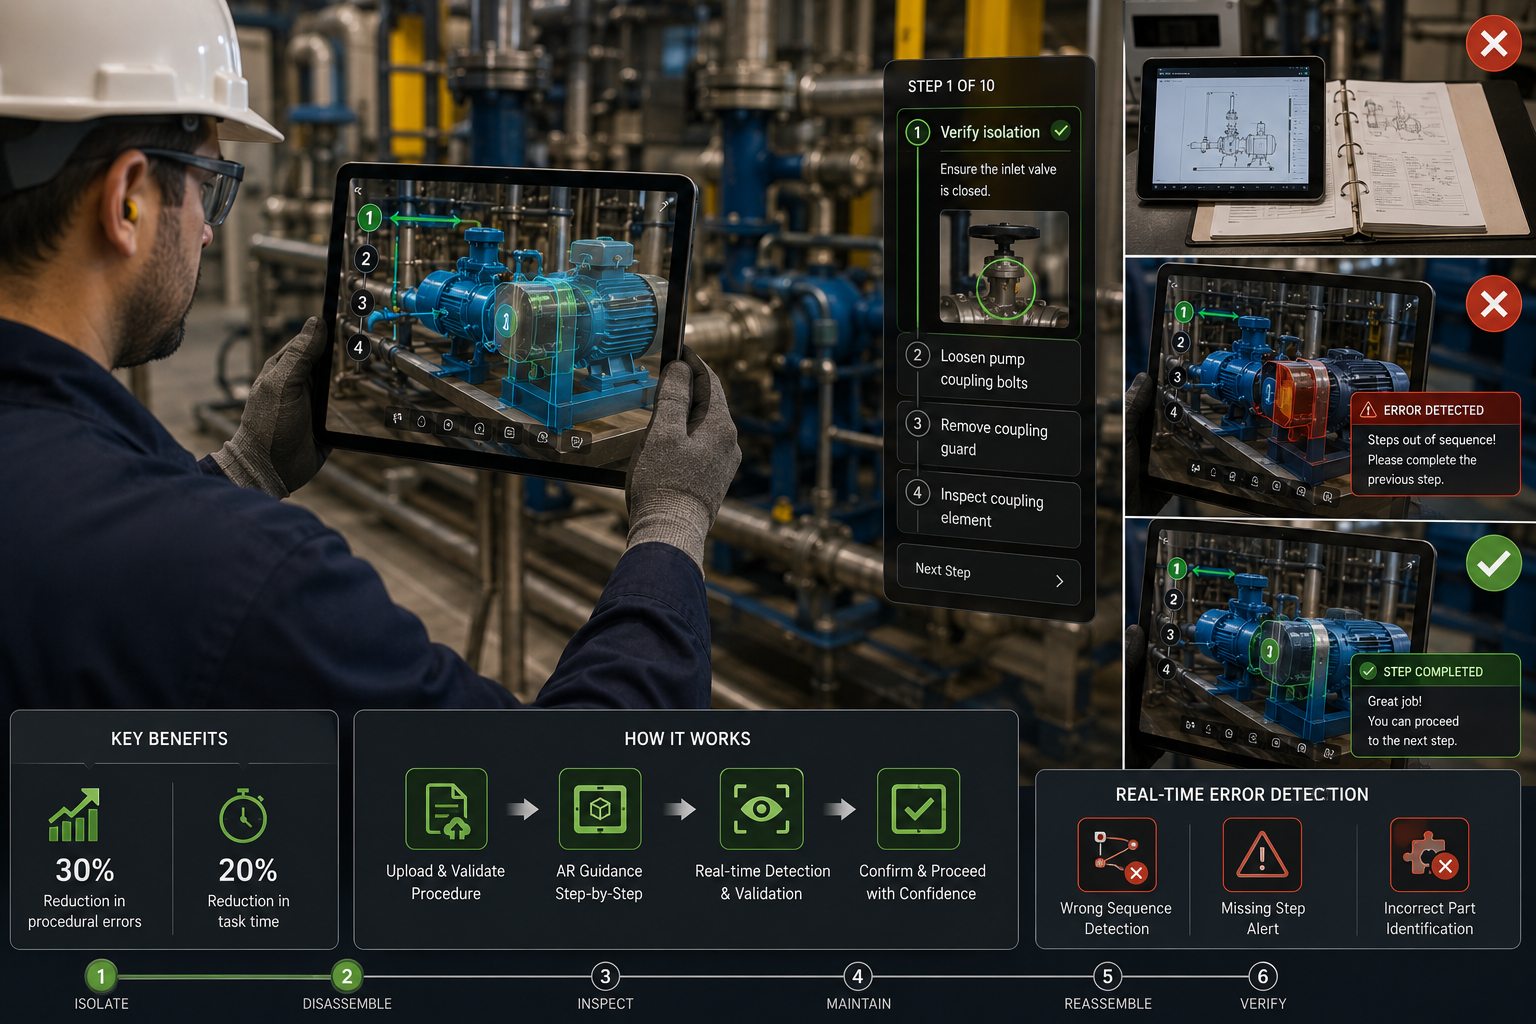The width and height of the screenshot is (1536, 1024).
Task: Click the Wrong Sequence Detection icon
Action: tap(1117, 855)
